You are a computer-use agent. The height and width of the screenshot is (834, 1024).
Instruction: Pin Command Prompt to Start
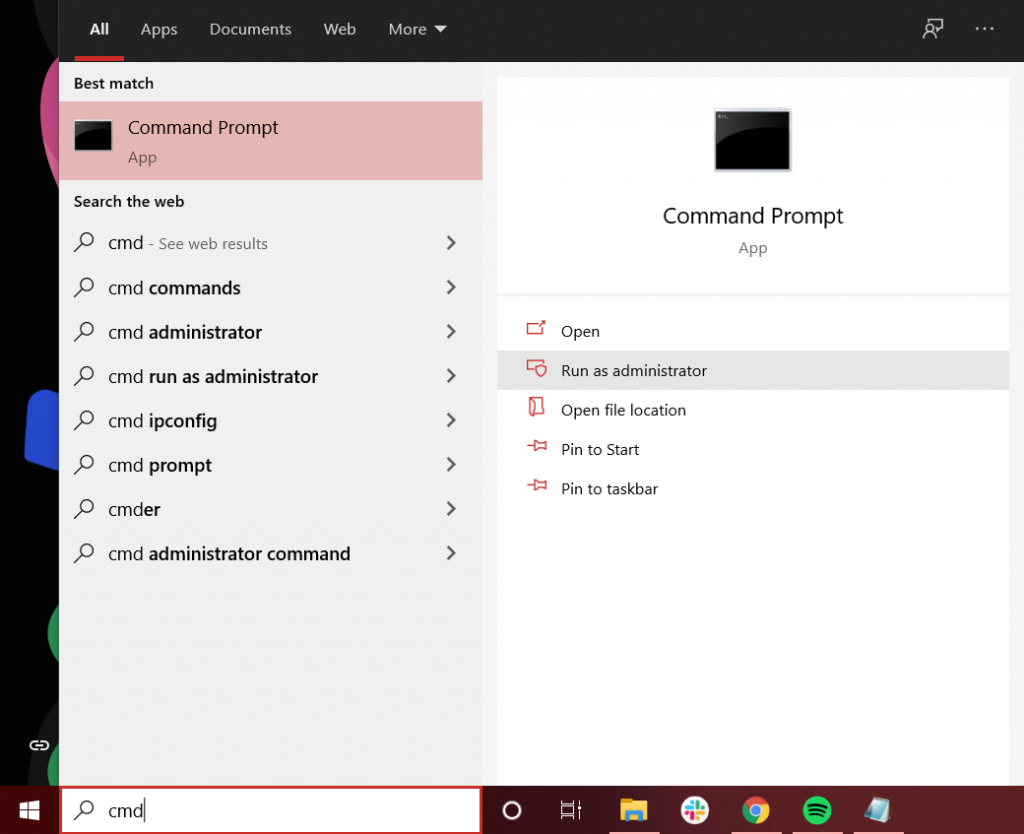[x=598, y=449]
